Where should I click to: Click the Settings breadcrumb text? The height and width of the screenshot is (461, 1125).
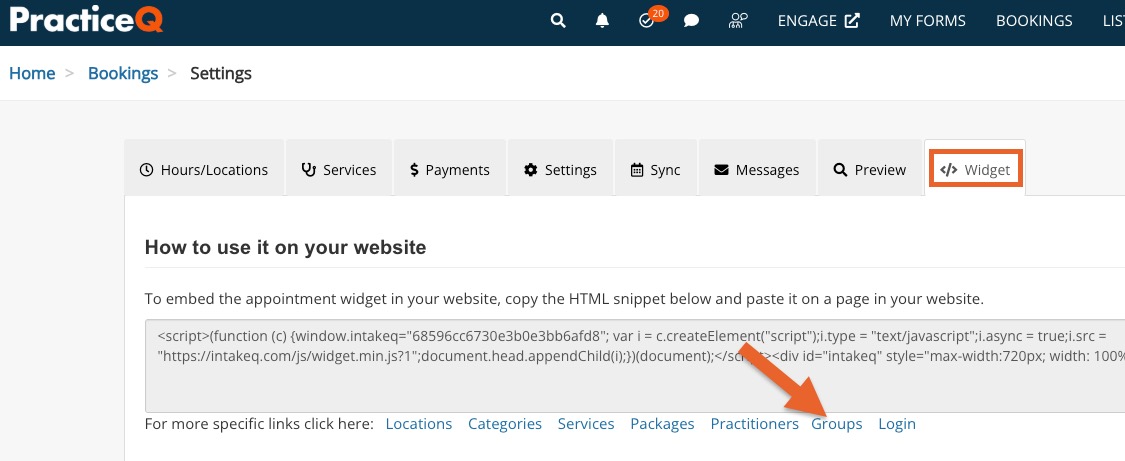tap(221, 73)
